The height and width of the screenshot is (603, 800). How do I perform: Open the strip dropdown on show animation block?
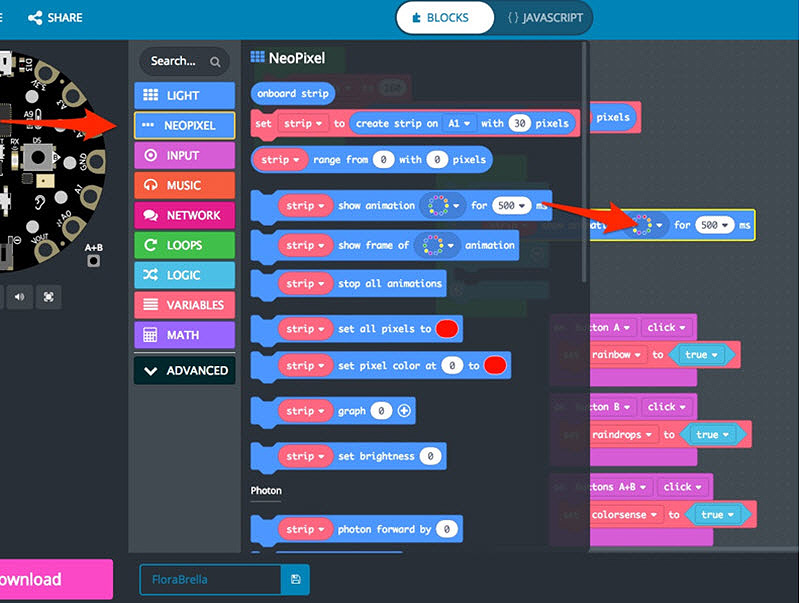pyautogui.click(x=305, y=206)
